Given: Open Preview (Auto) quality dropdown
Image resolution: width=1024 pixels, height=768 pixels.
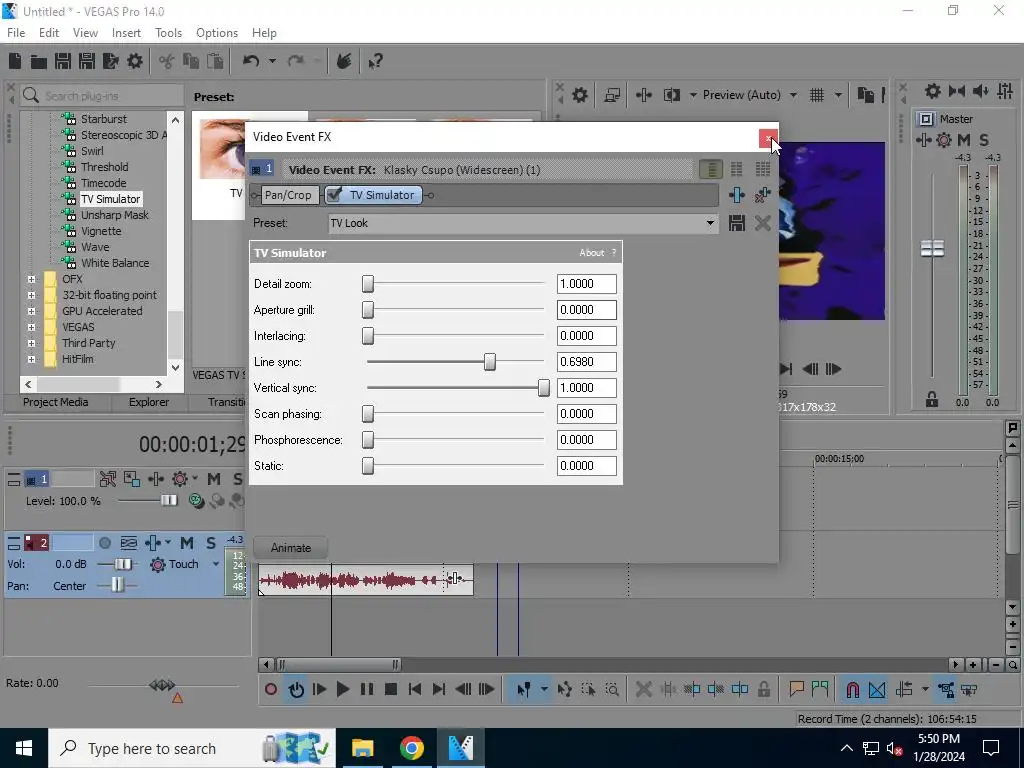Looking at the screenshot, I should tap(793, 95).
